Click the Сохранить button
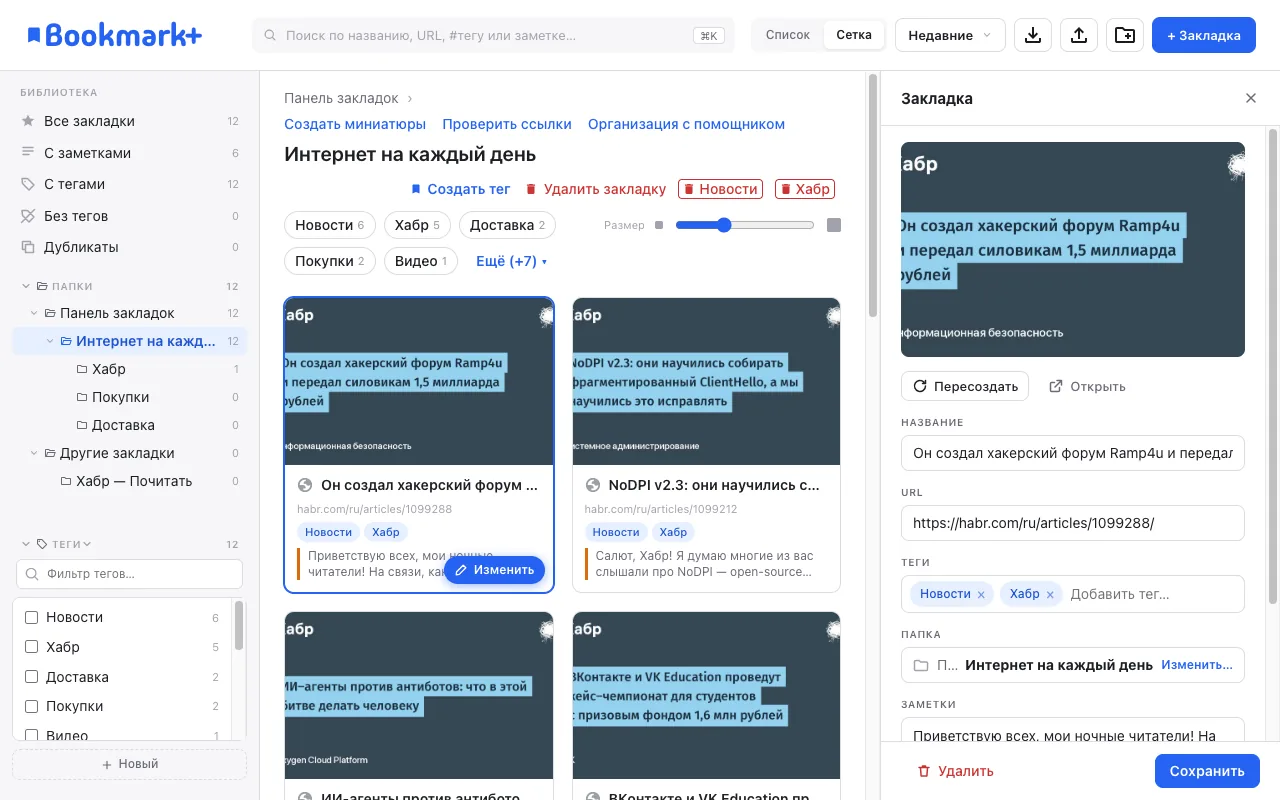The width and height of the screenshot is (1280, 800). [x=1207, y=771]
